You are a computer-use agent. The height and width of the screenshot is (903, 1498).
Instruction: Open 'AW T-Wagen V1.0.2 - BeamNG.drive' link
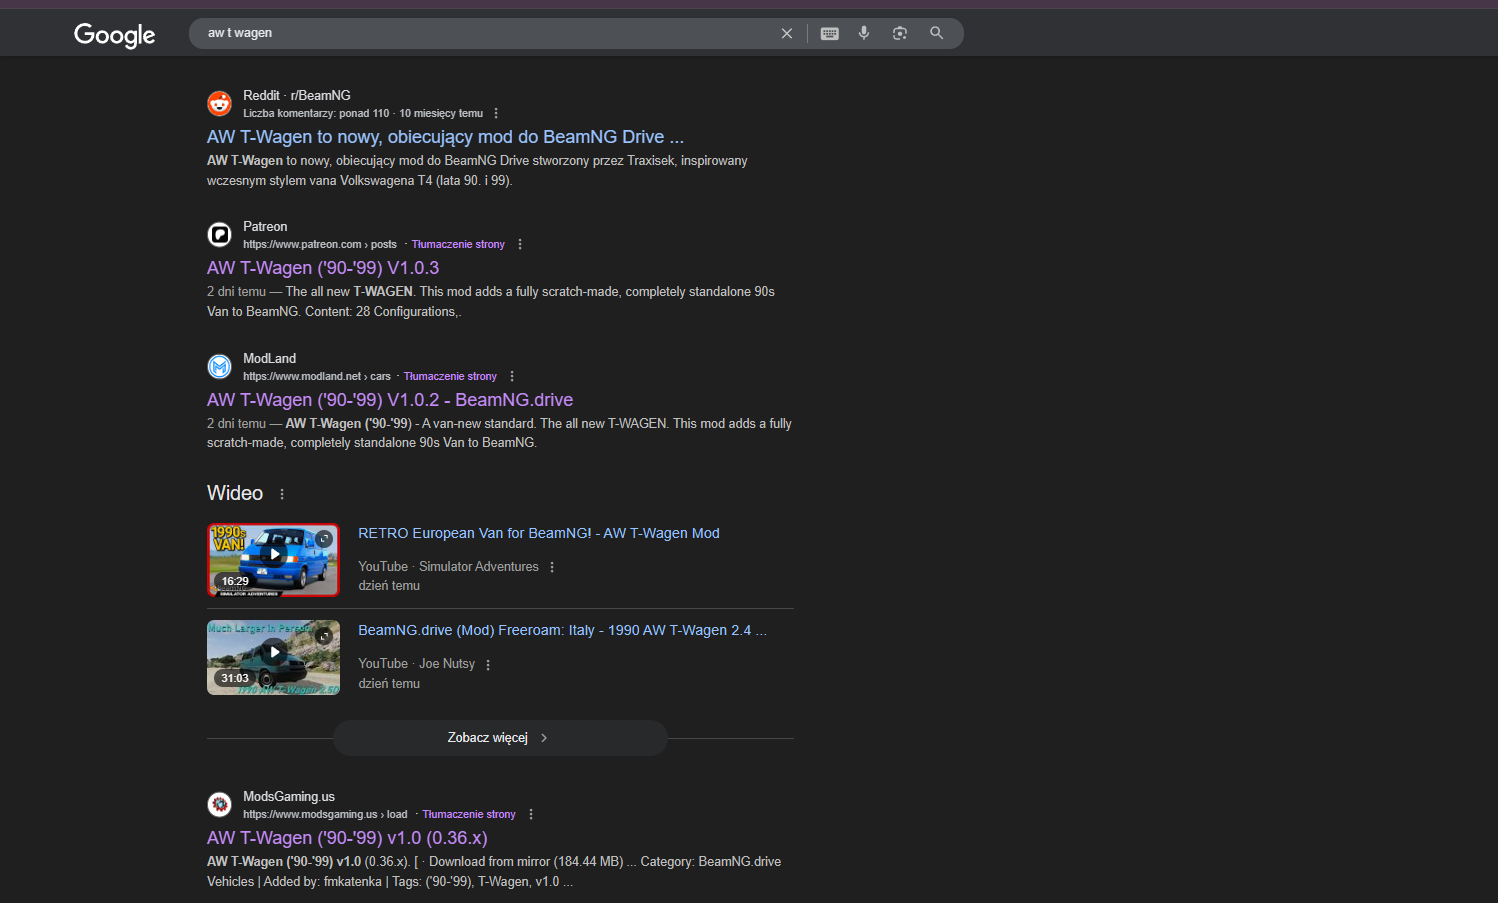(390, 400)
